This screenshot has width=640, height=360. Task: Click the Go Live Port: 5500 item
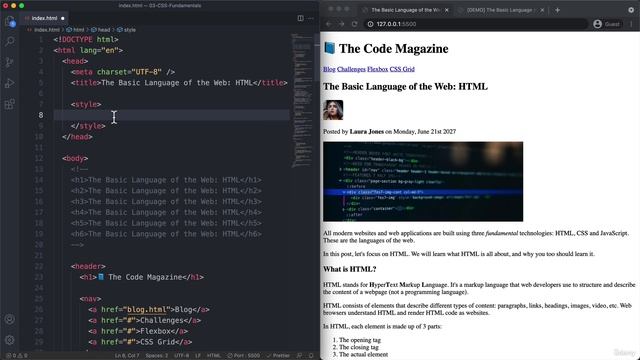[244, 356]
